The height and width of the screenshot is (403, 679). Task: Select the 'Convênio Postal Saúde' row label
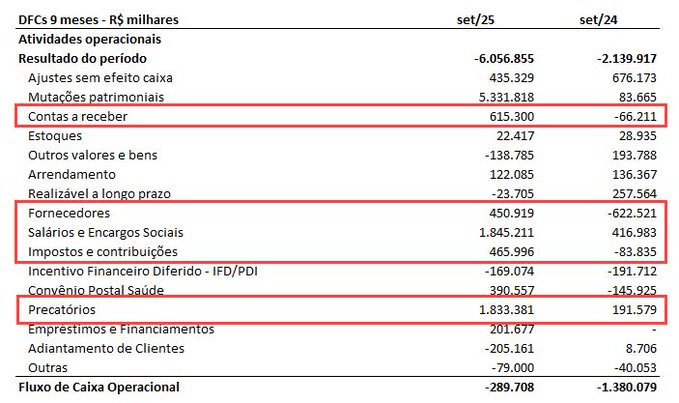[96, 290]
